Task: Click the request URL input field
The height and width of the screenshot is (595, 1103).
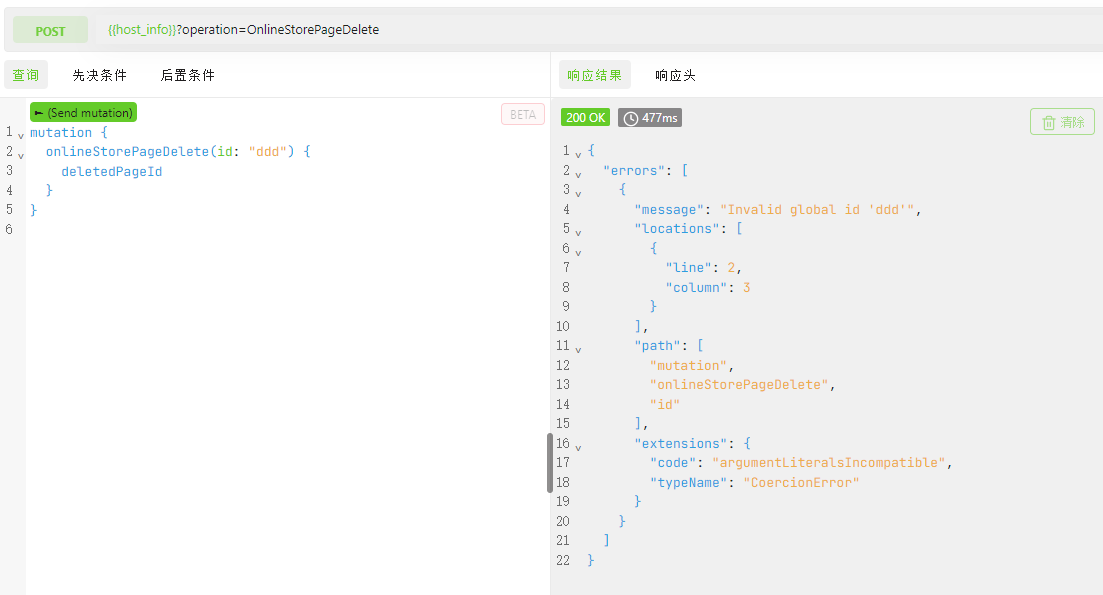Action: 600,30
